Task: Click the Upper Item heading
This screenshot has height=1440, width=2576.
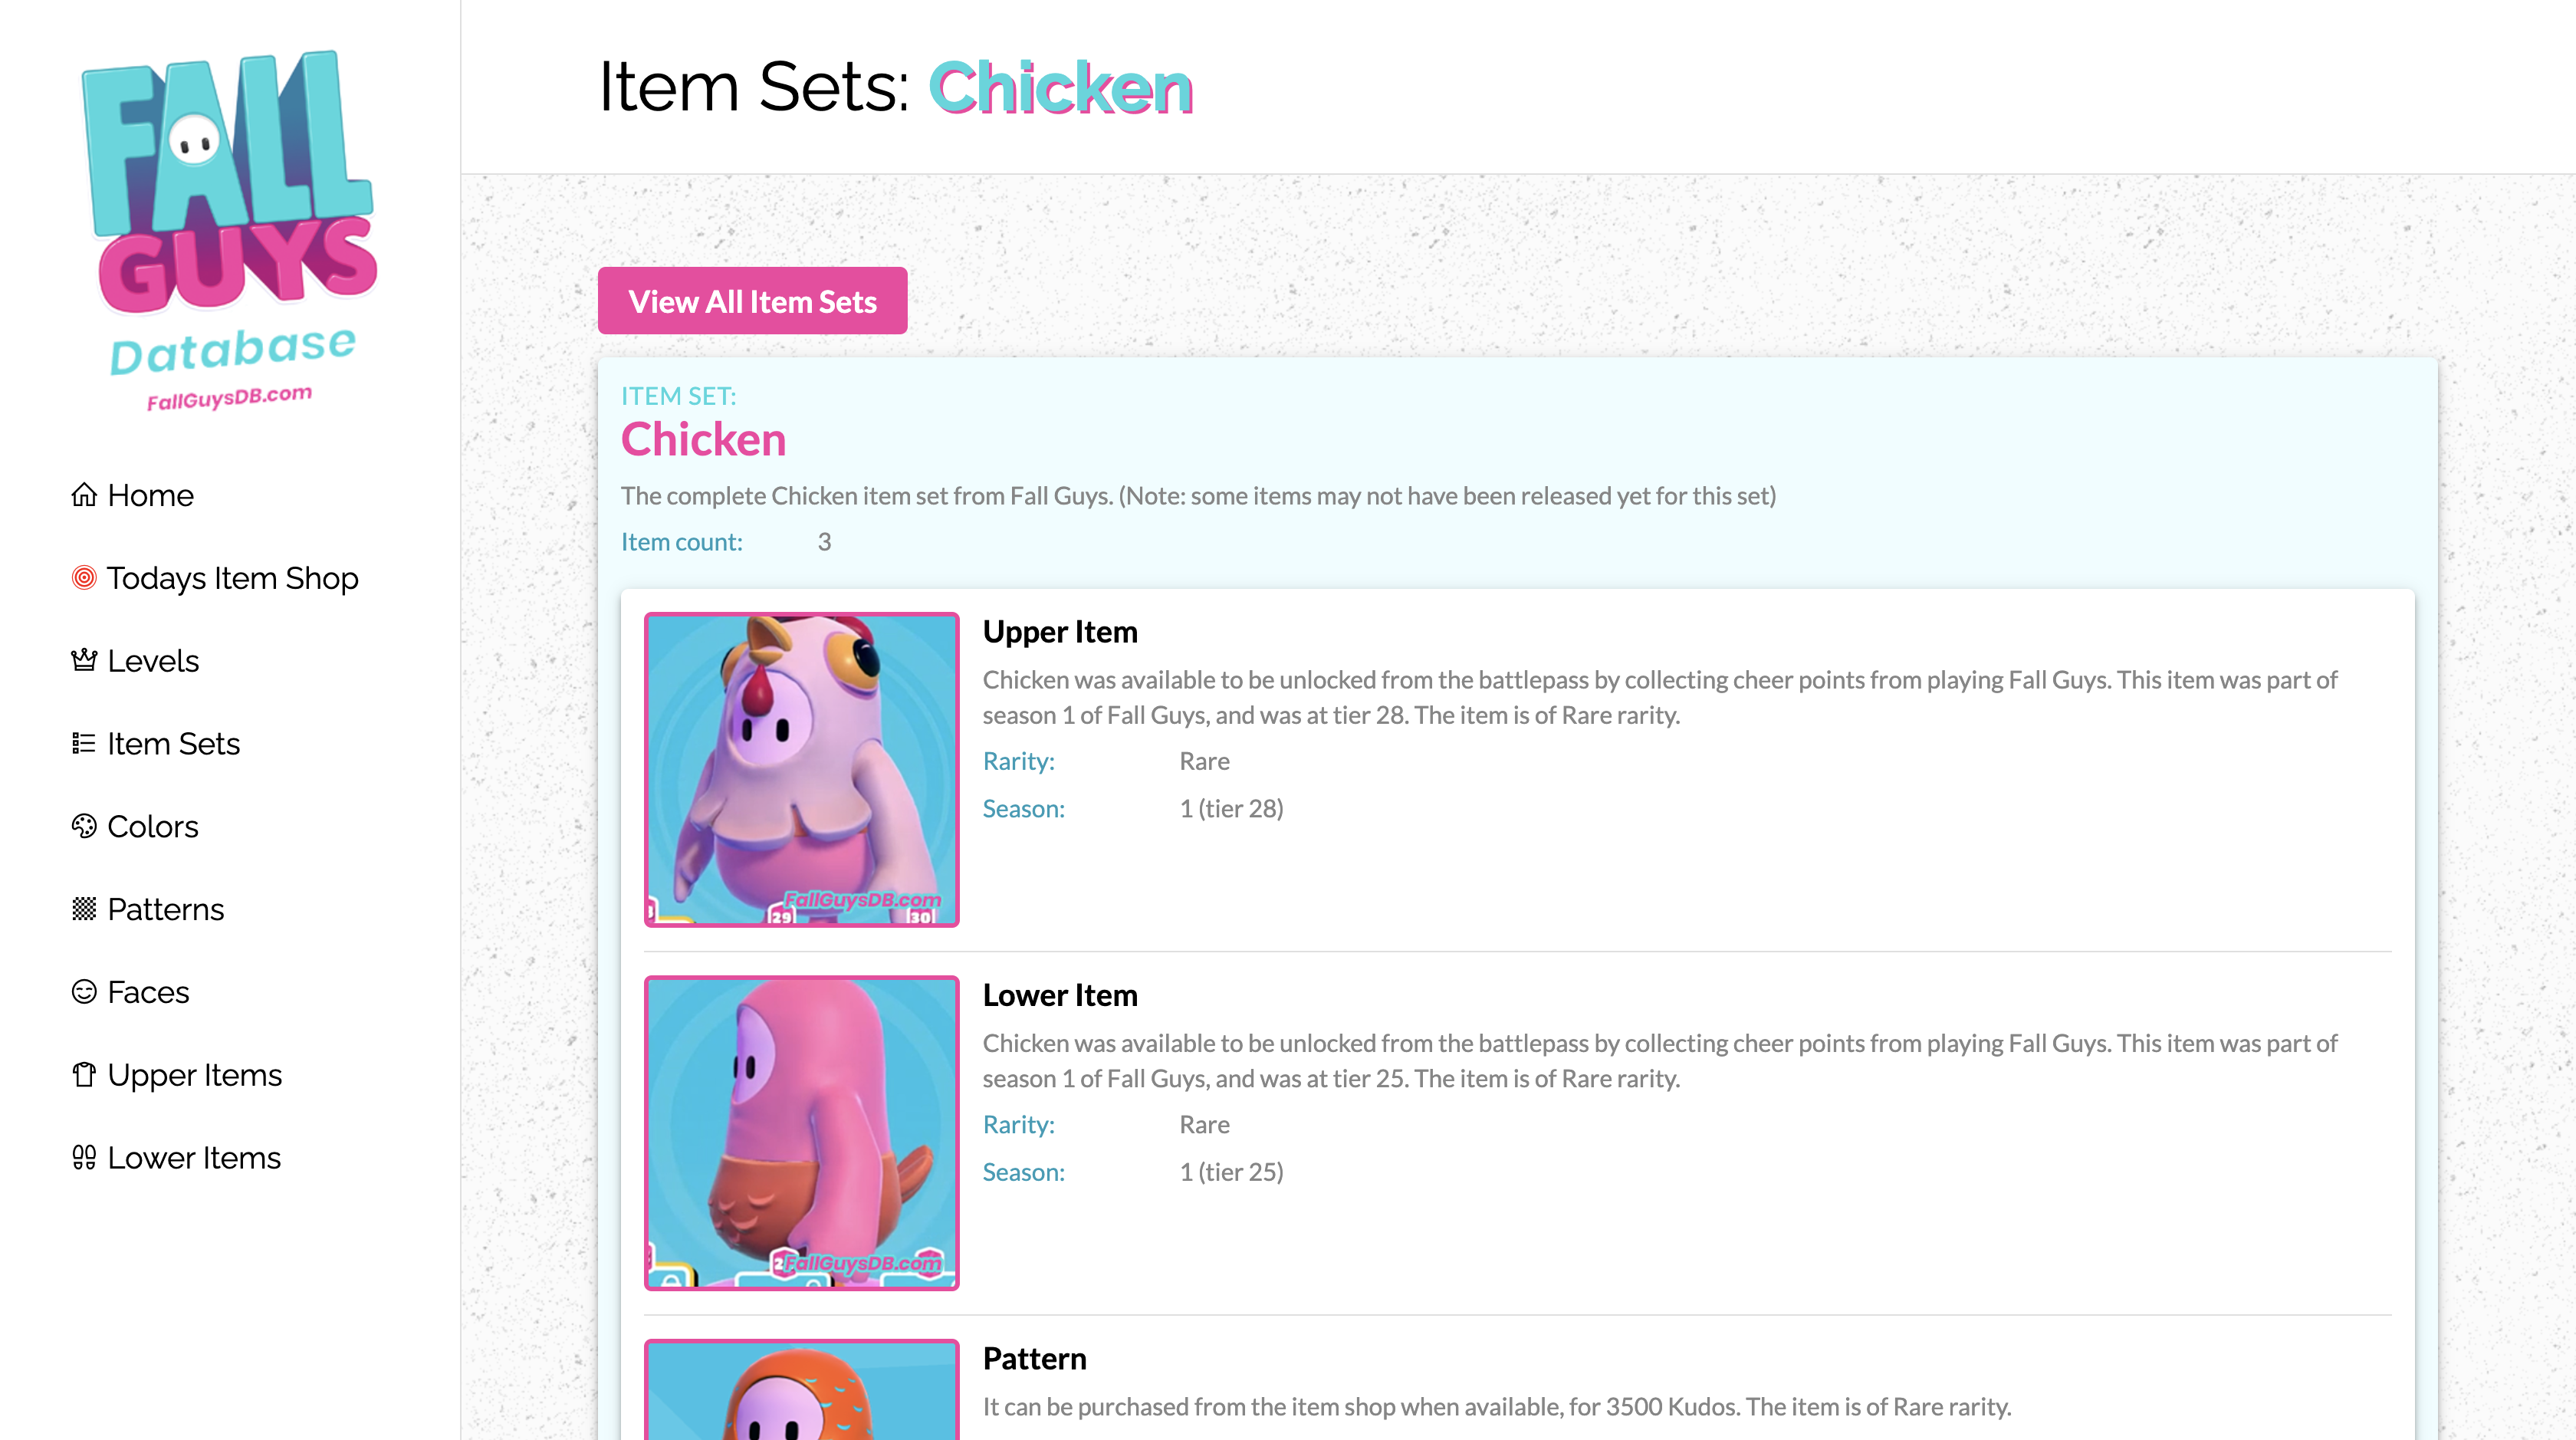Action: pyautogui.click(x=1060, y=632)
